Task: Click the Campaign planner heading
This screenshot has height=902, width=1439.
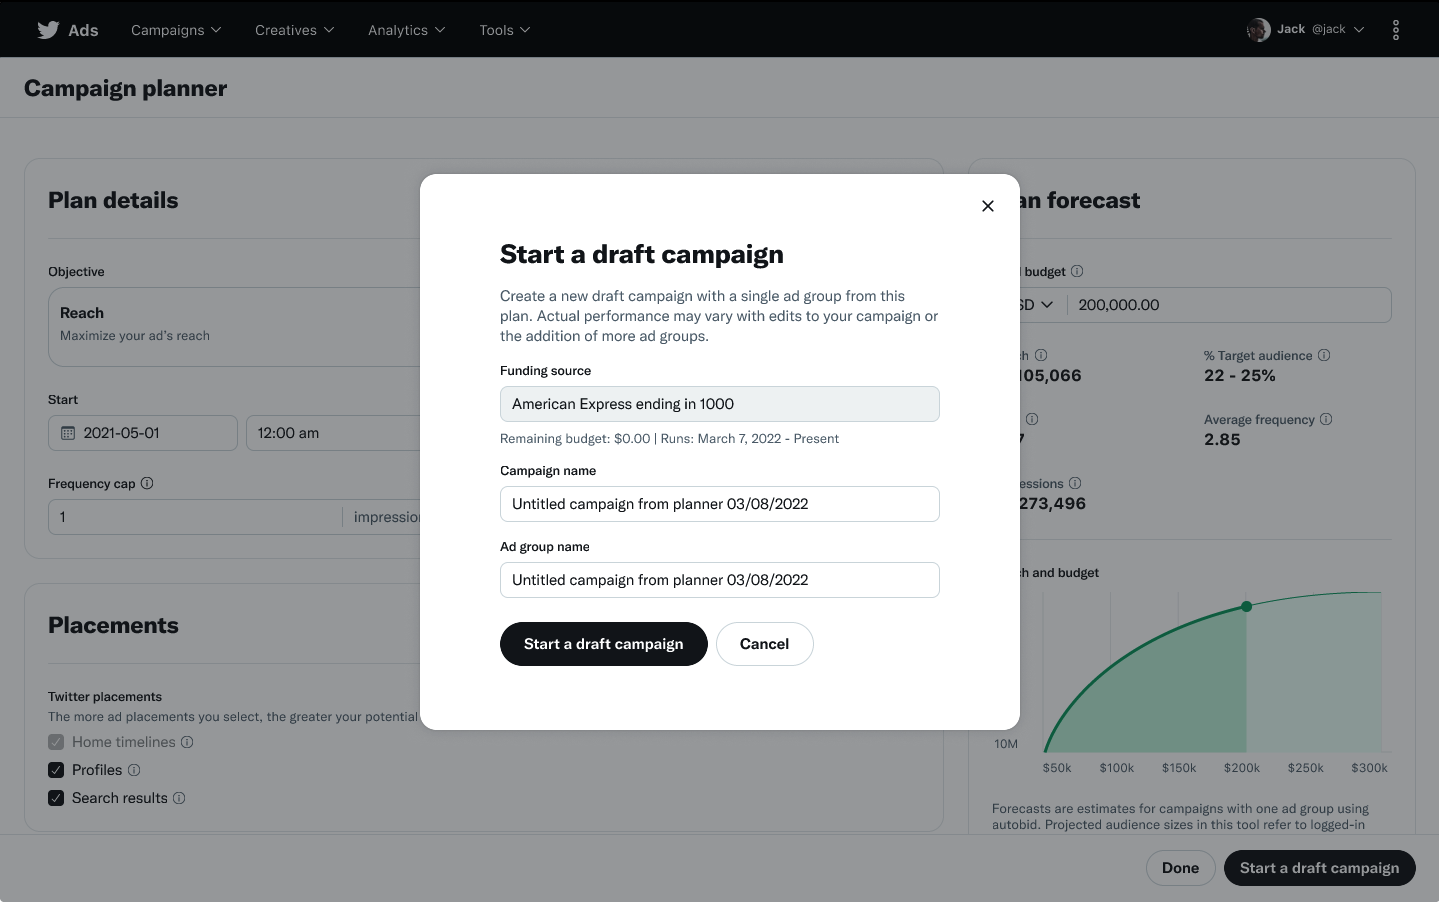Action: tap(126, 88)
